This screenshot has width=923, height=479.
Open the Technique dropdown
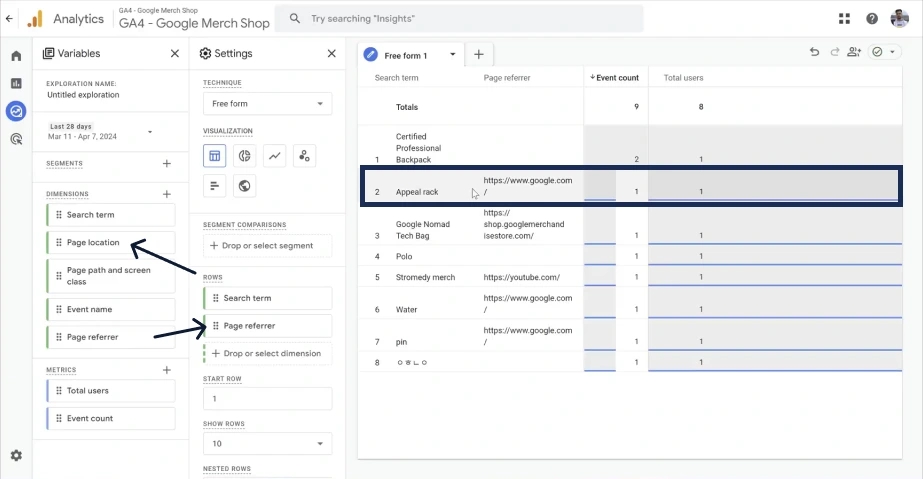[267, 104]
